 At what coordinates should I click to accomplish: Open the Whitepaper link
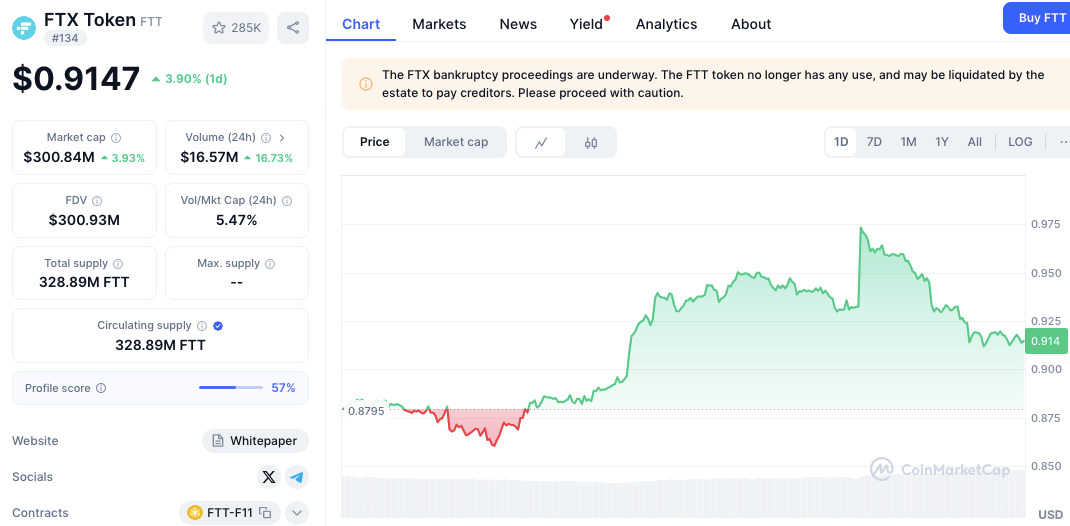pyautogui.click(x=255, y=441)
